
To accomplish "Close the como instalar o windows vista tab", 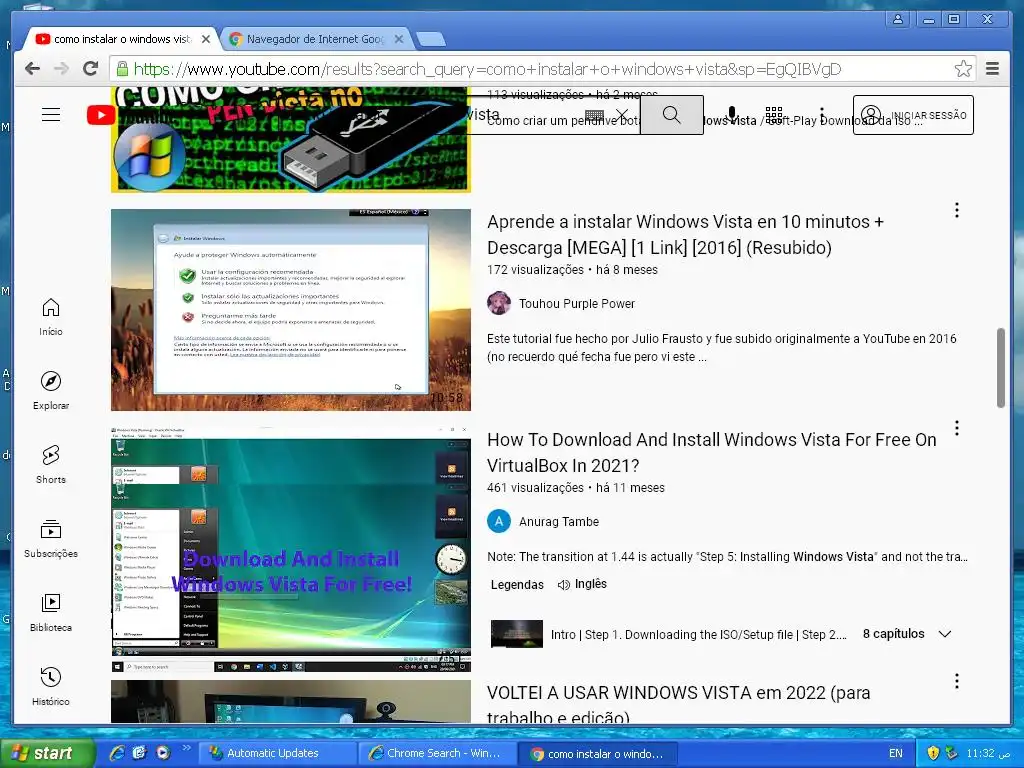I will tap(206, 39).
